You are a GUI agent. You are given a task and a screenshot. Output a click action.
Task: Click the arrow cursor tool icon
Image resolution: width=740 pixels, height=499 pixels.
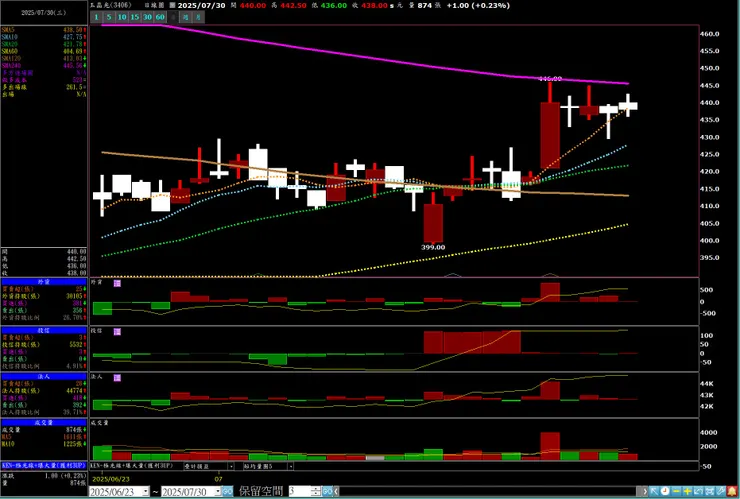(654, 491)
